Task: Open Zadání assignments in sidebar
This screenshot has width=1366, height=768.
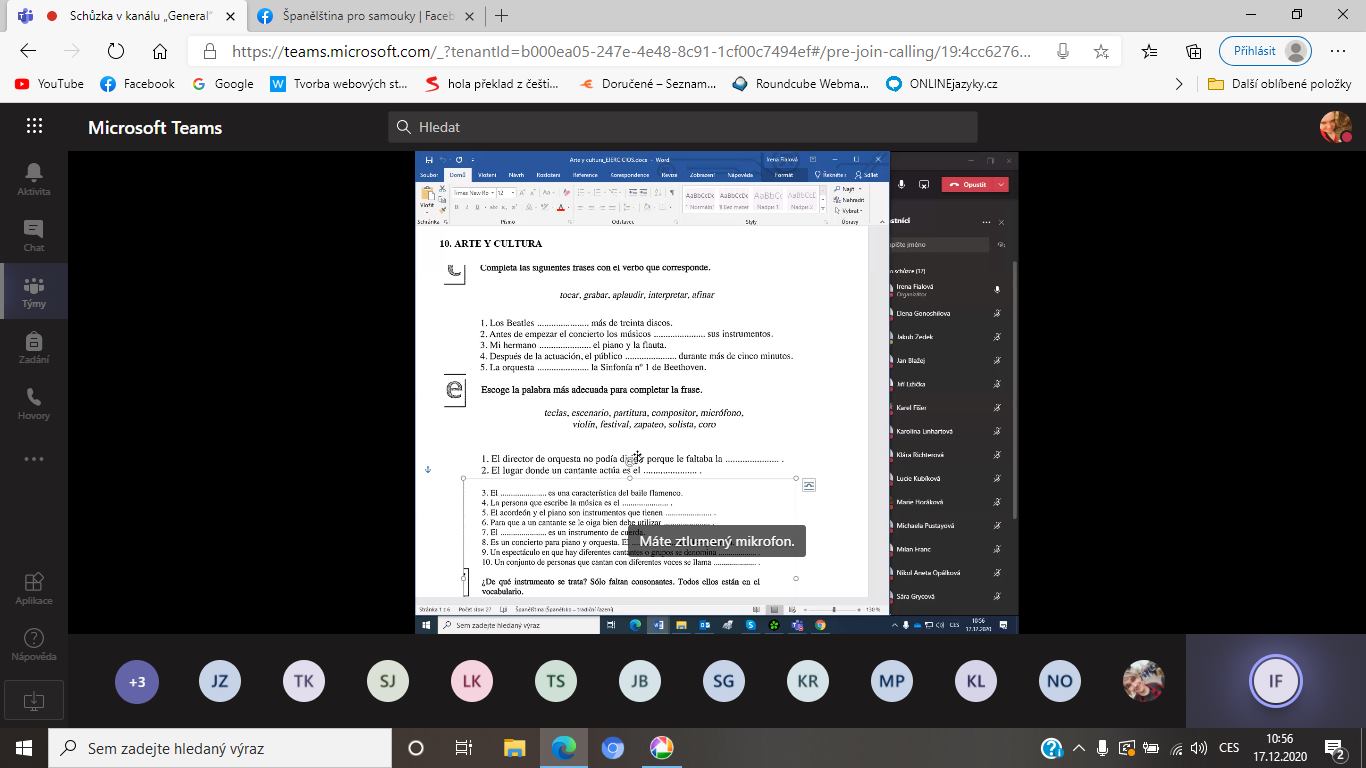Action: (33, 348)
